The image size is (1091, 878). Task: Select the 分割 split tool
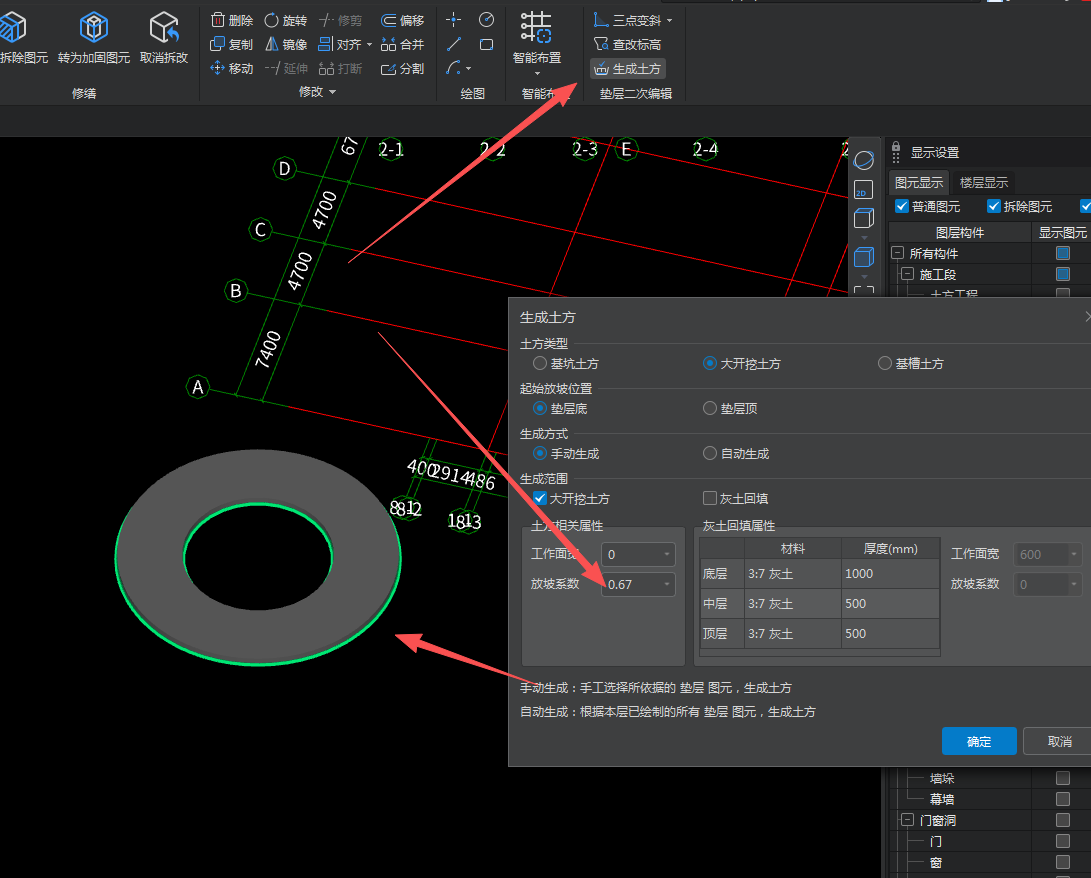[x=403, y=68]
